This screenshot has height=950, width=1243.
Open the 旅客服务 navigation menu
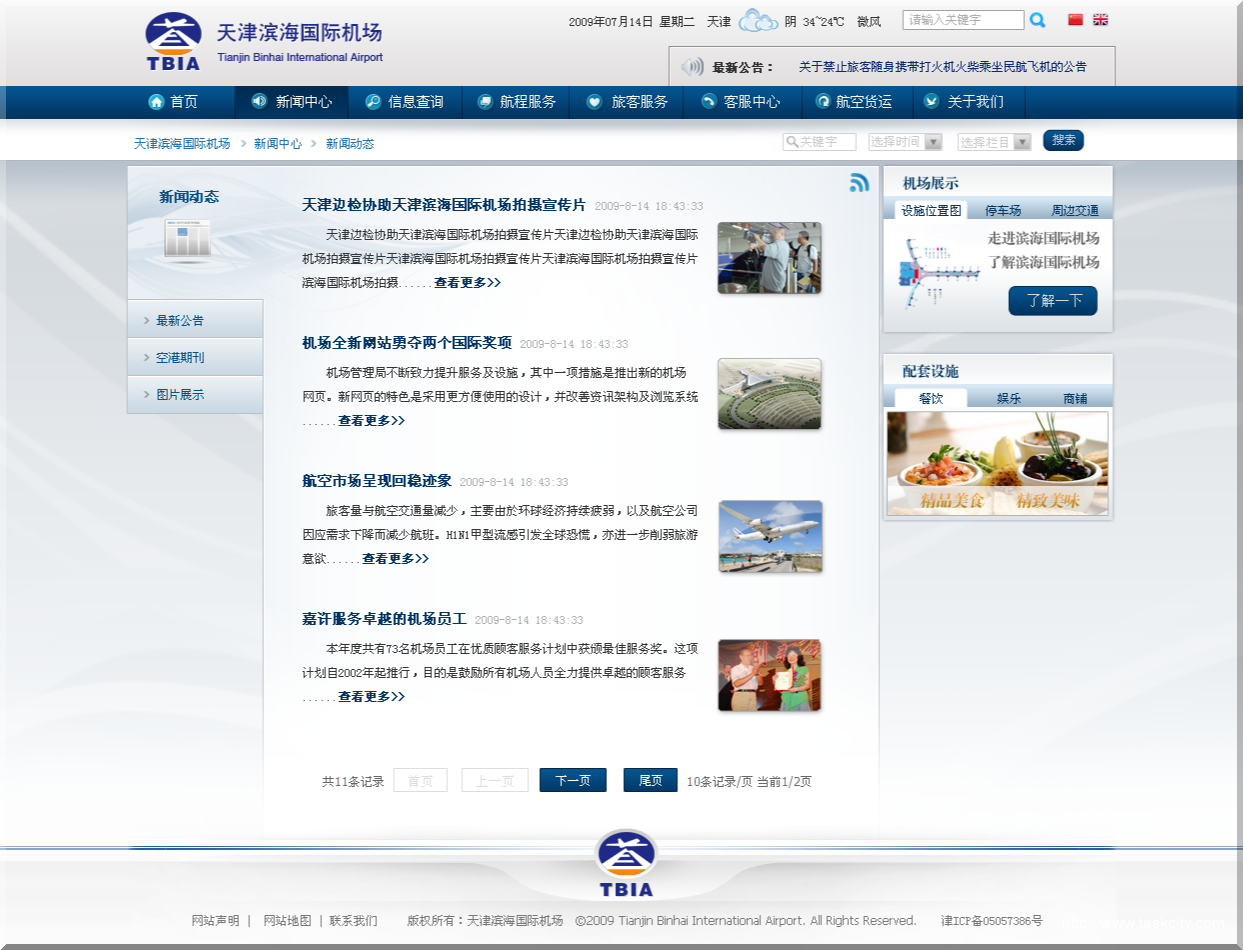[626, 102]
